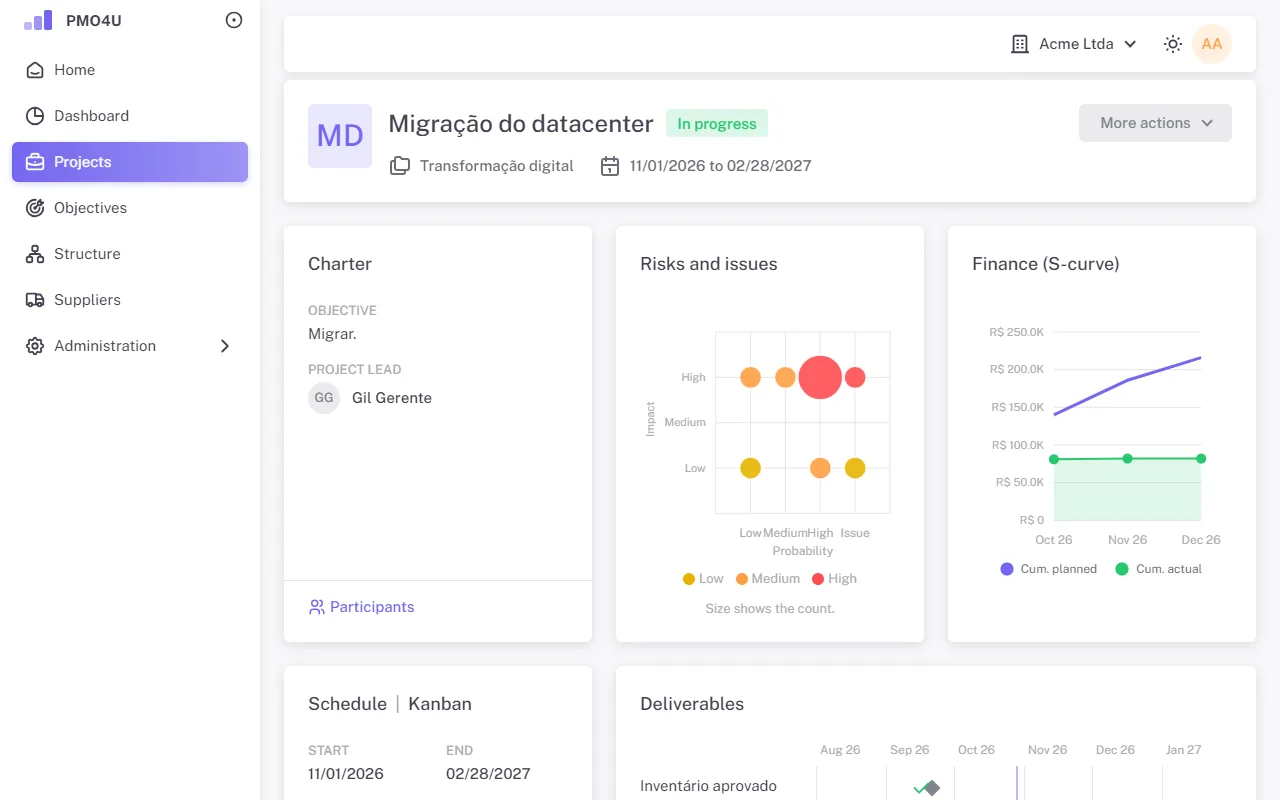Click the GG project lead avatar

324,398
